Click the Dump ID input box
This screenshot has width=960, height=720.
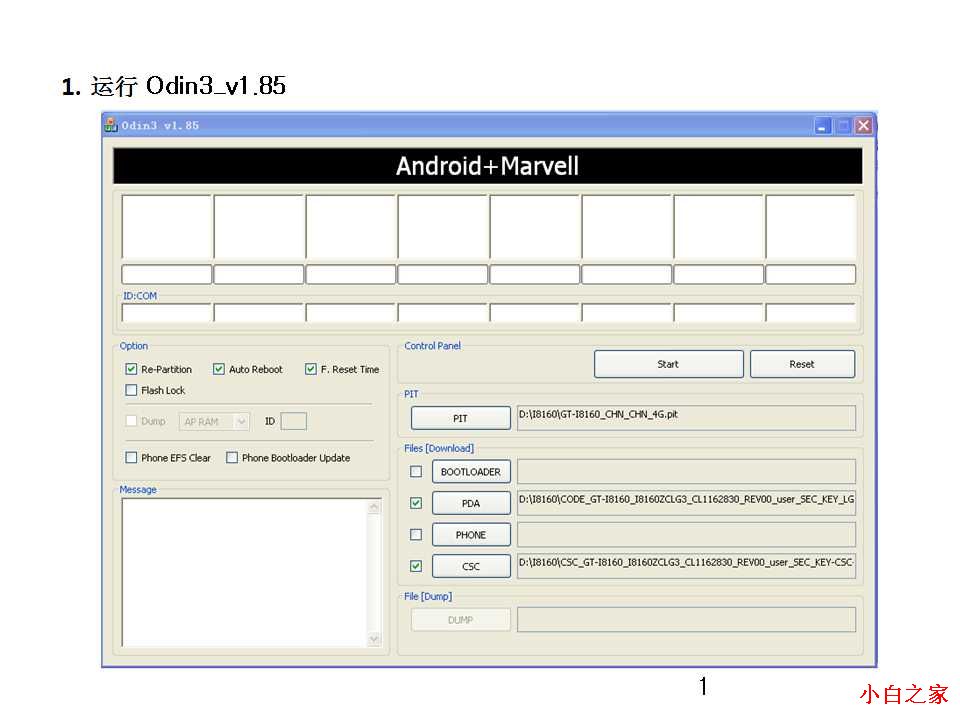tap(293, 421)
